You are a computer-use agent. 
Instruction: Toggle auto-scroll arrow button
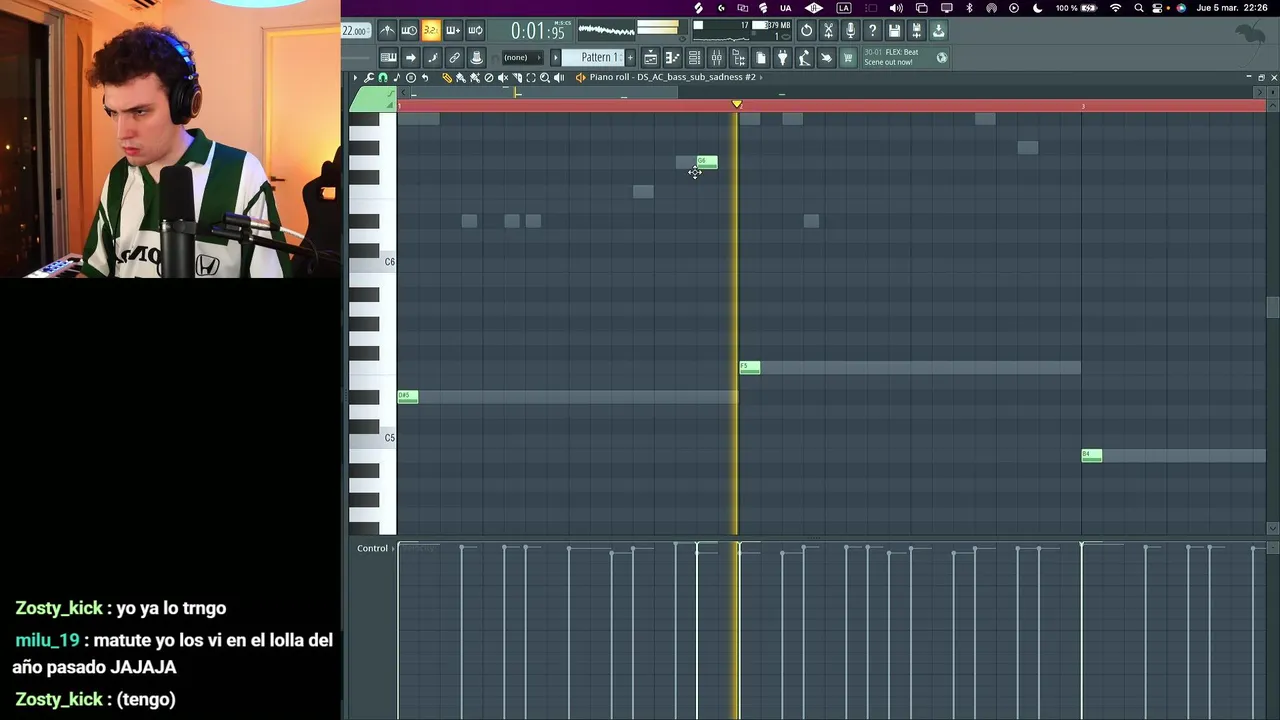click(x=411, y=57)
